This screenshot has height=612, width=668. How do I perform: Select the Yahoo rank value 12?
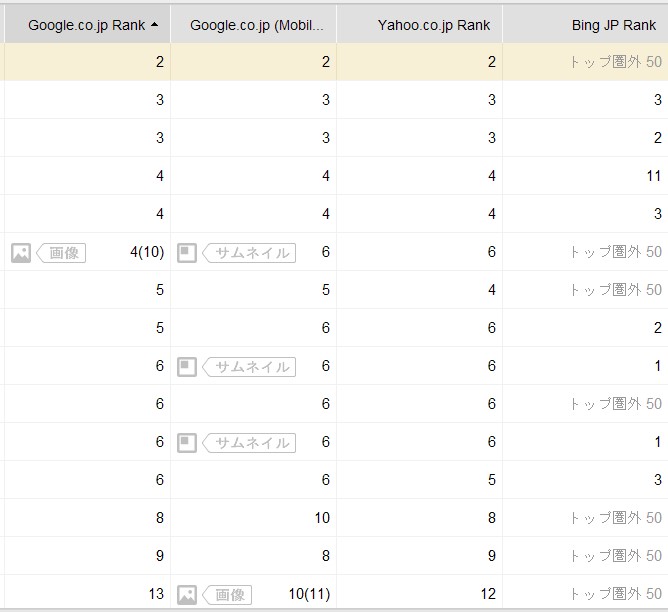click(x=488, y=594)
